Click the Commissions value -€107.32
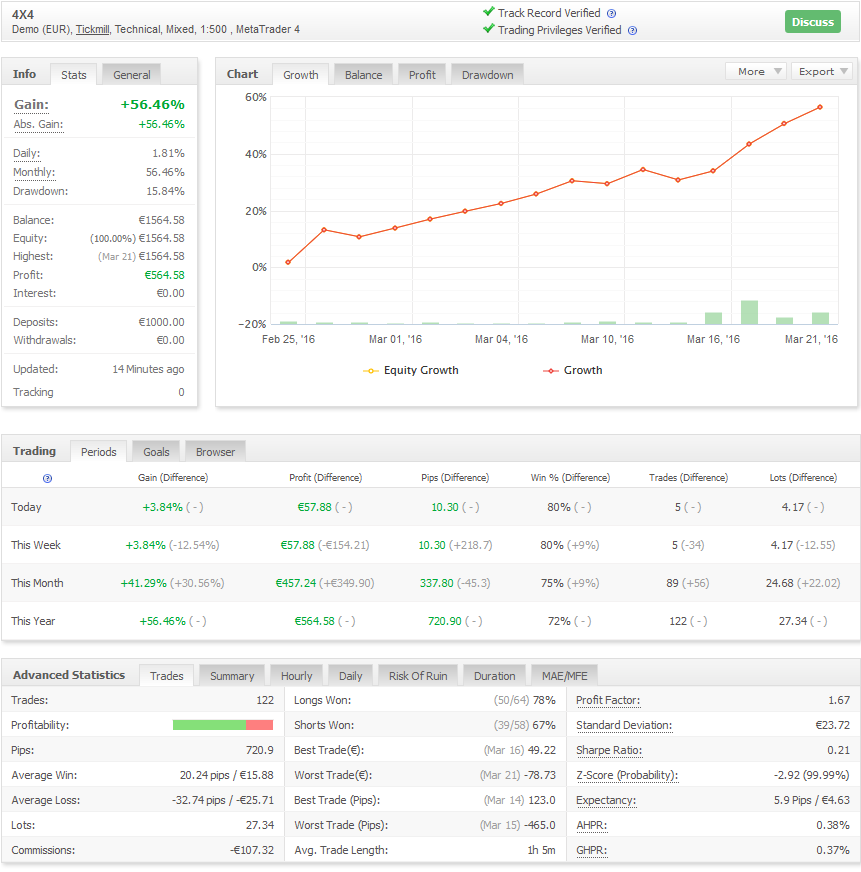 pos(252,850)
